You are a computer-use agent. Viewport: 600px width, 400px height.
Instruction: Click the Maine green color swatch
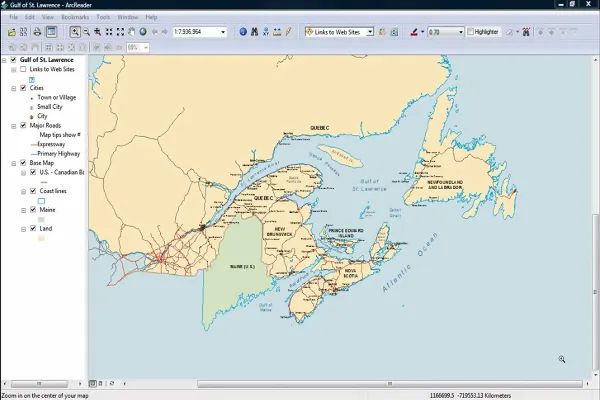pos(41,219)
